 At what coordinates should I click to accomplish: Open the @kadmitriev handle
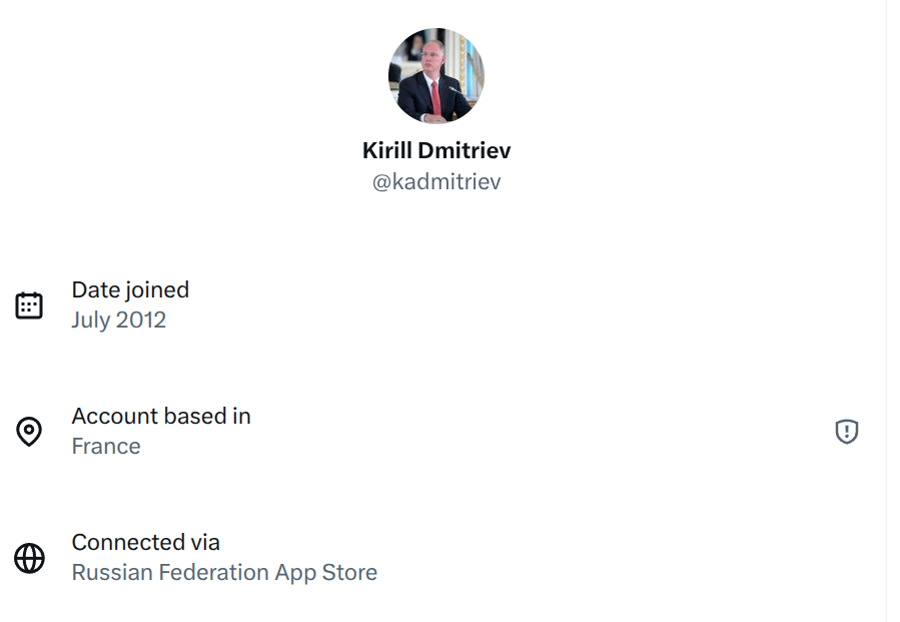[x=436, y=182]
